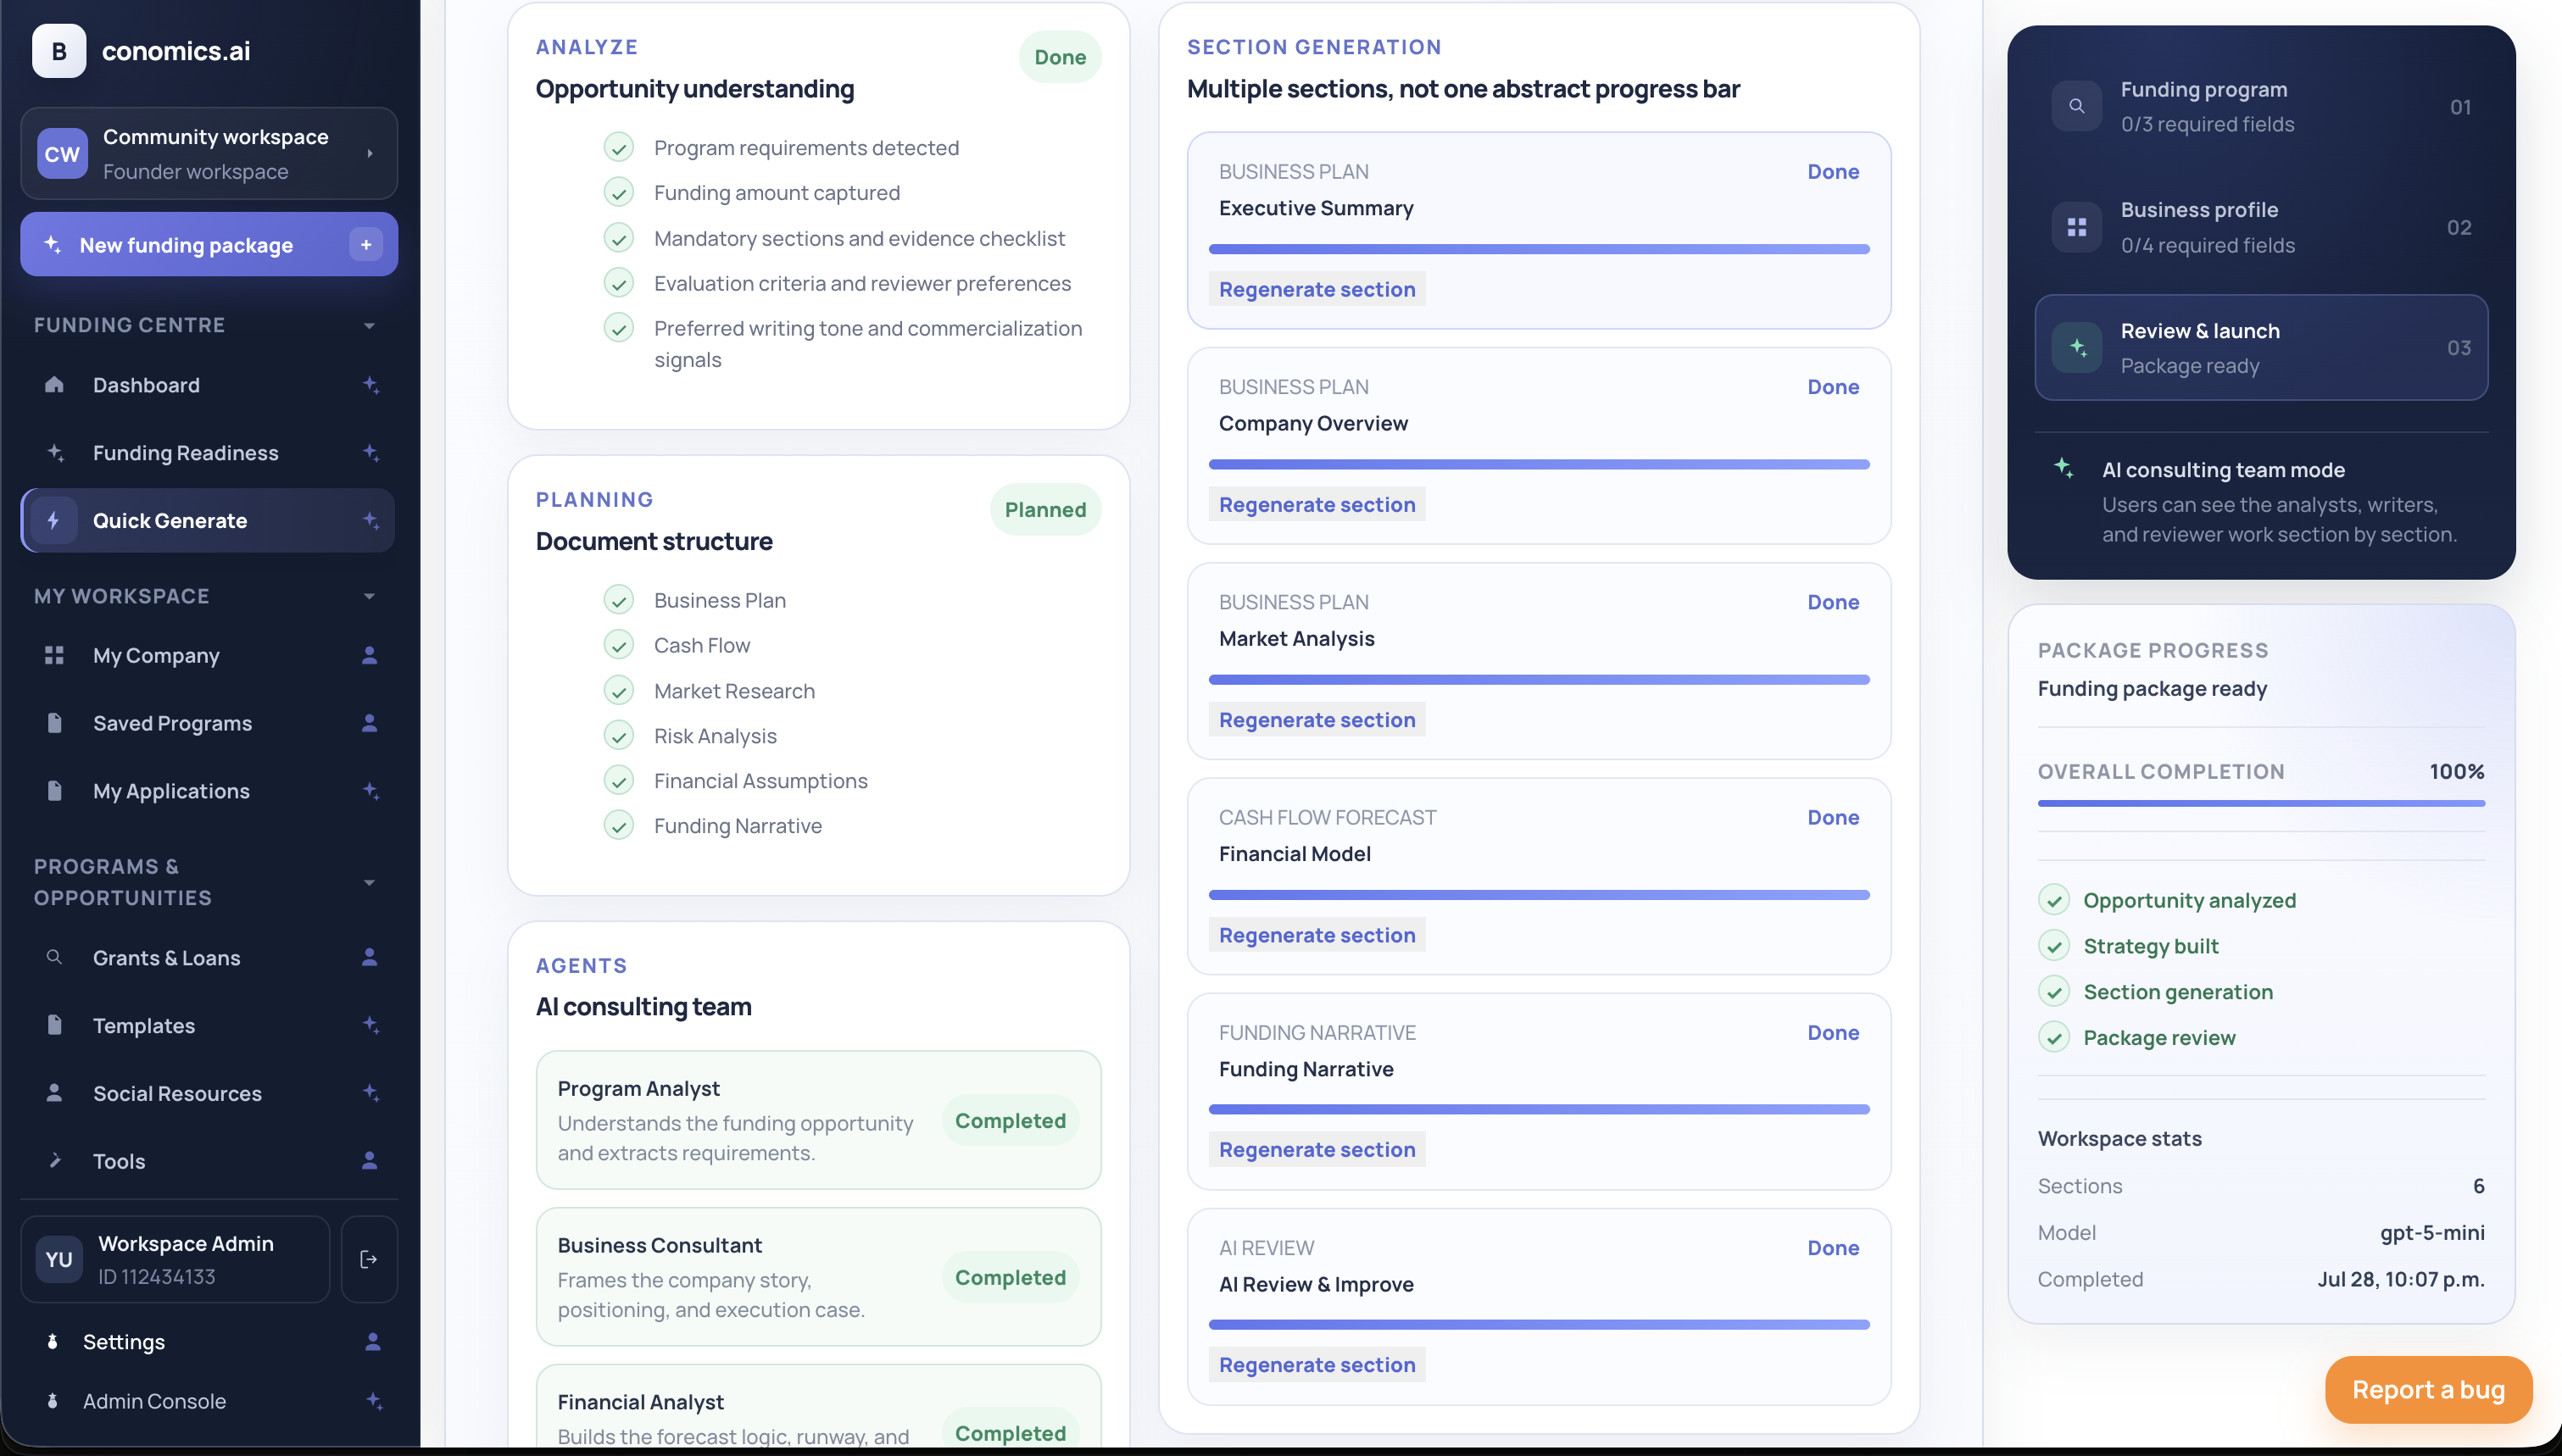Open My Applications page
This screenshot has height=1456, width=2562.
(208, 791)
